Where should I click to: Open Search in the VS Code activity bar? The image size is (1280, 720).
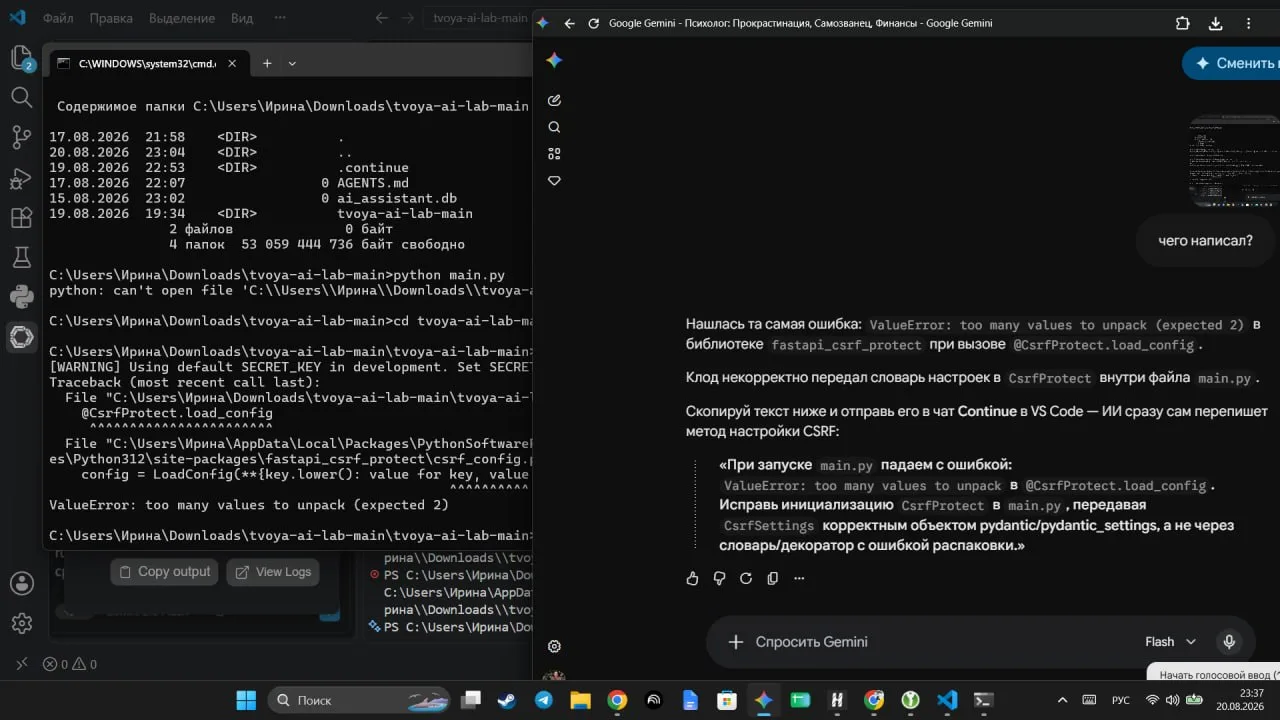coord(21,97)
